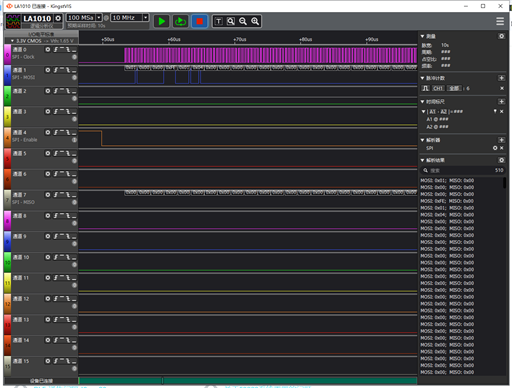Collapse the A1 - A2 marker entry
Image resolution: width=512 pixels, height=388 pixels.
[x=423, y=111]
